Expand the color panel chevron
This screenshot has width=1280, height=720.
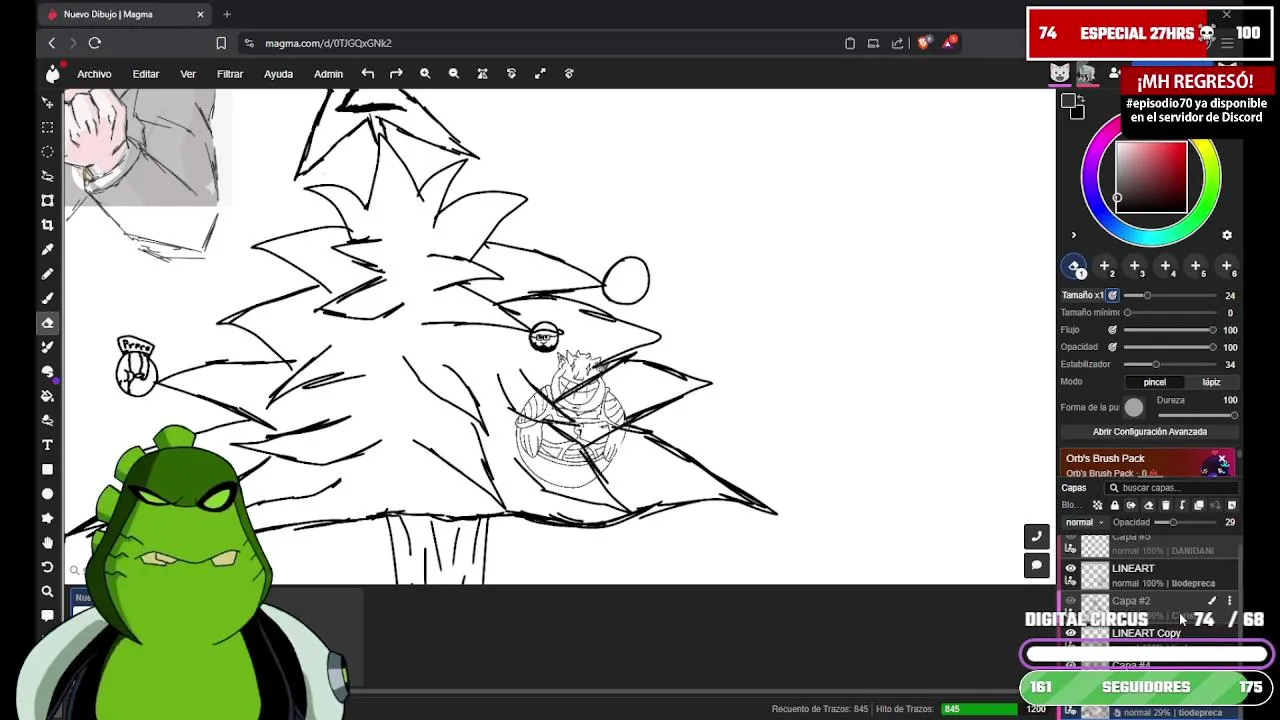coord(1074,236)
